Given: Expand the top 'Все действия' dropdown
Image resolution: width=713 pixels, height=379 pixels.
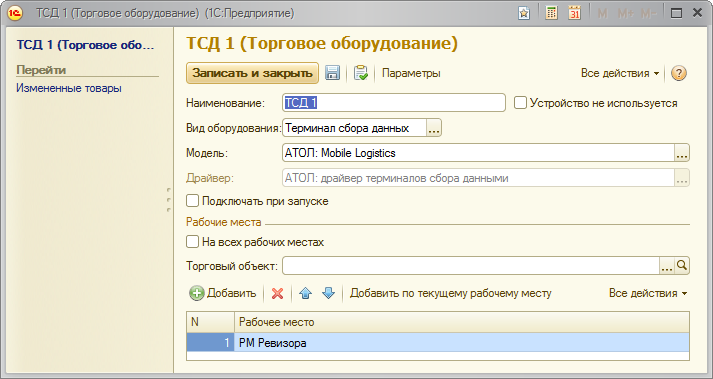Looking at the screenshot, I should [620, 73].
